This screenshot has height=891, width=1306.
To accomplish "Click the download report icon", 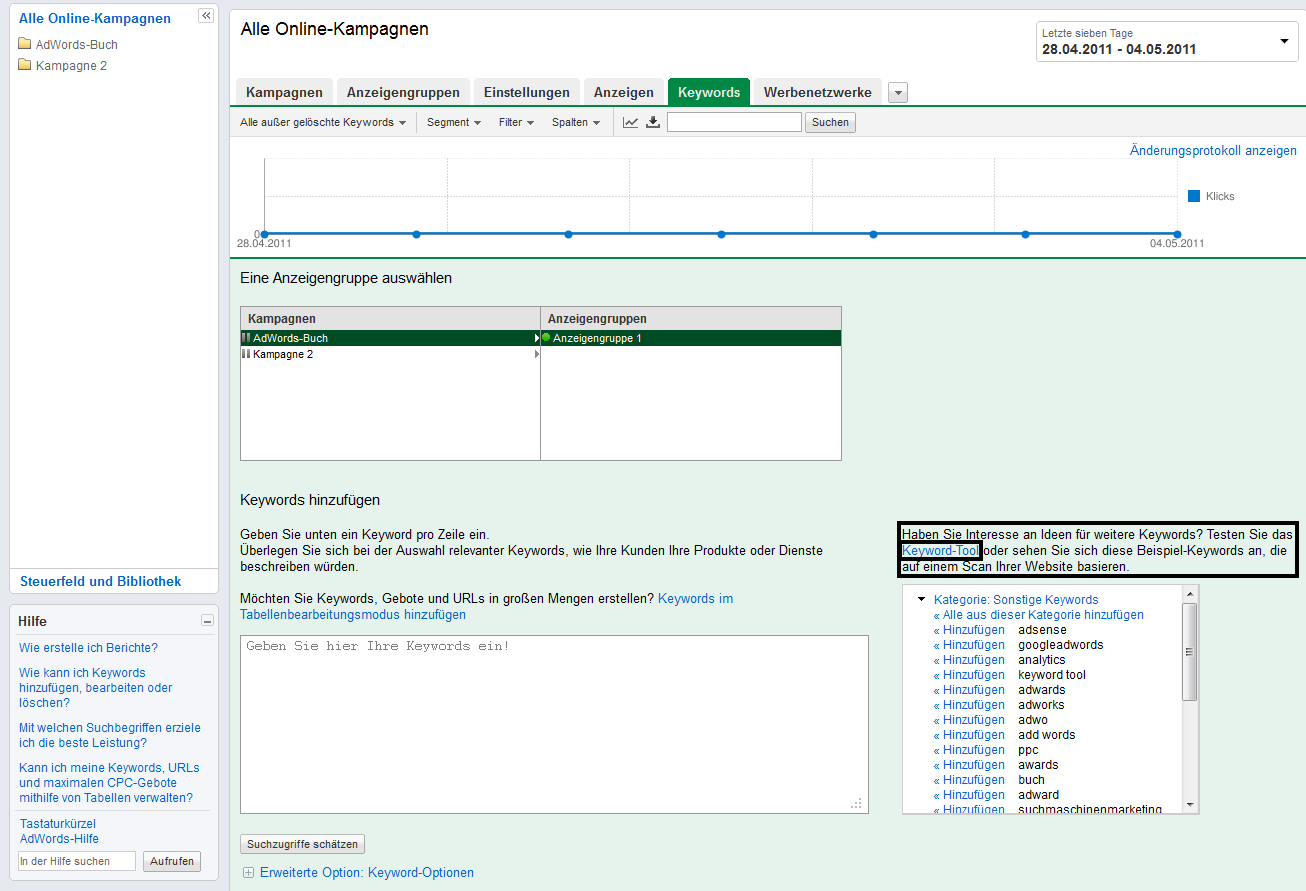I will tap(652, 122).
